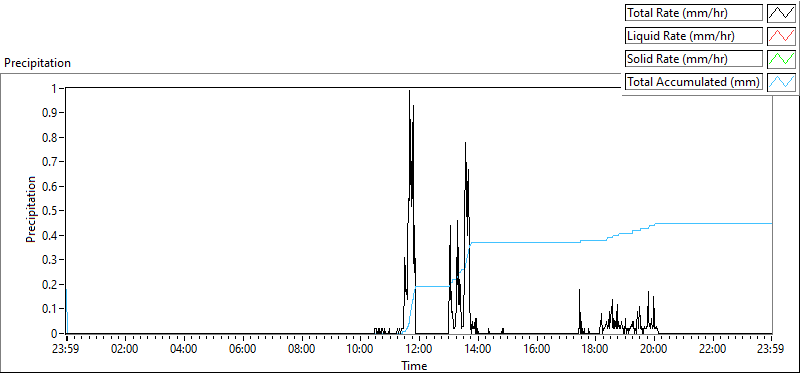This screenshot has height=373, width=800.
Task: Click the X-axis tick label 04:00
Action: [184, 350]
